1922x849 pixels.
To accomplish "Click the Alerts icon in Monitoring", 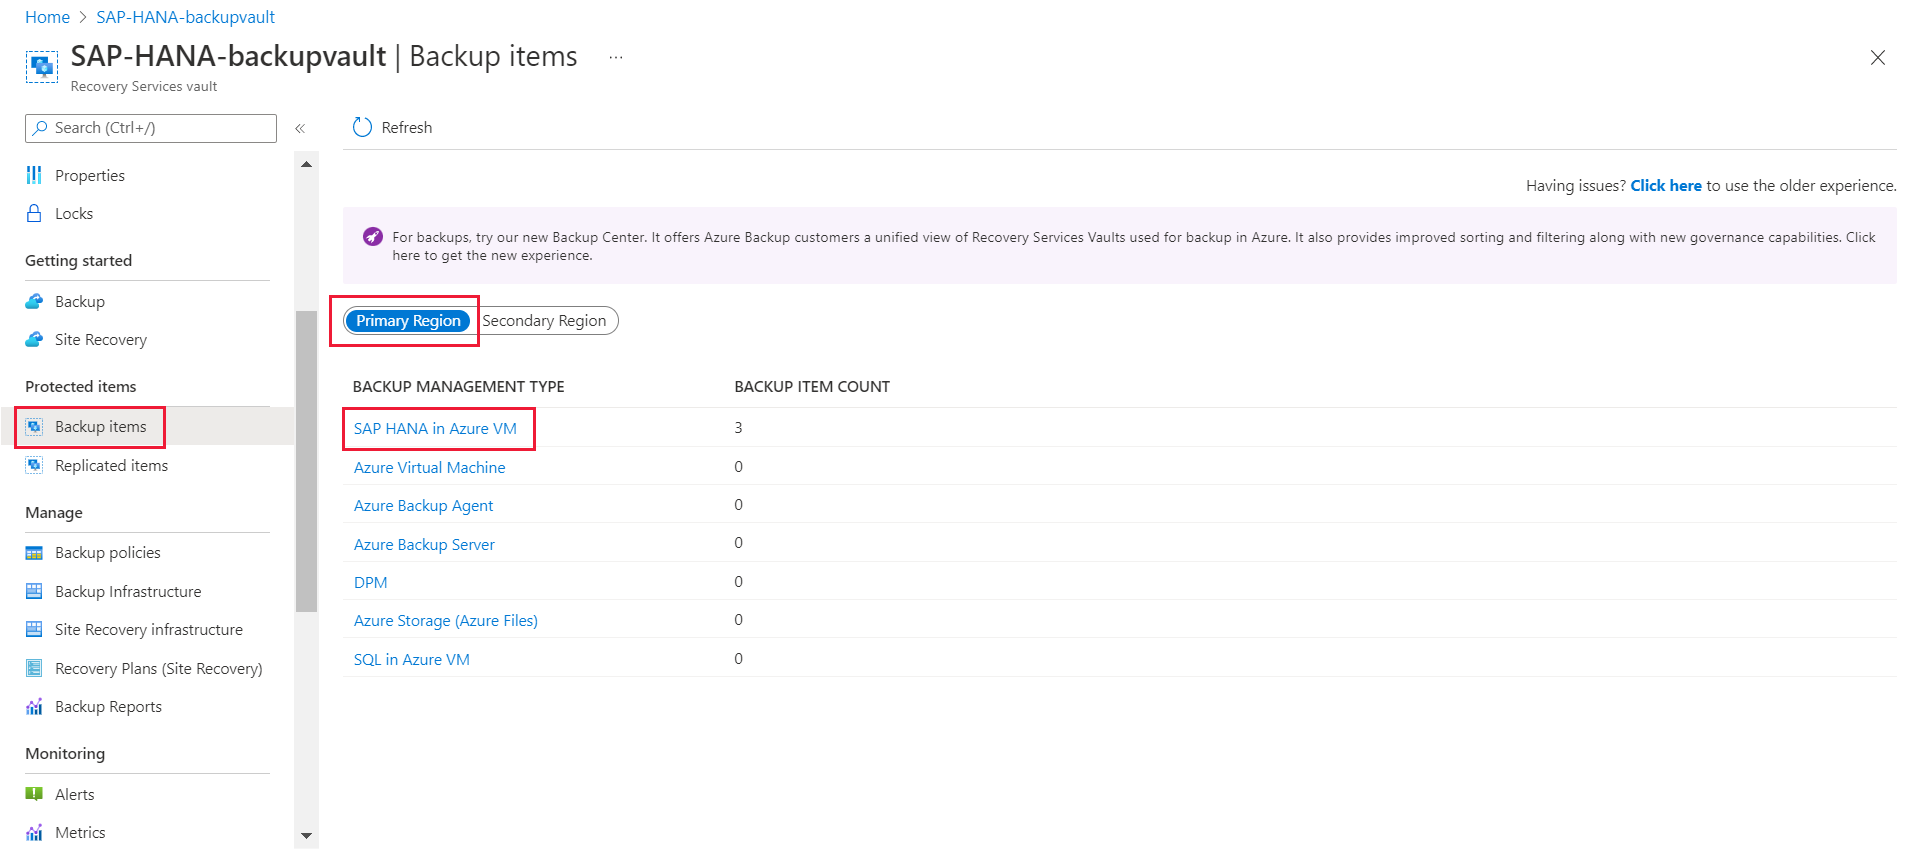I will [x=34, y=794].
